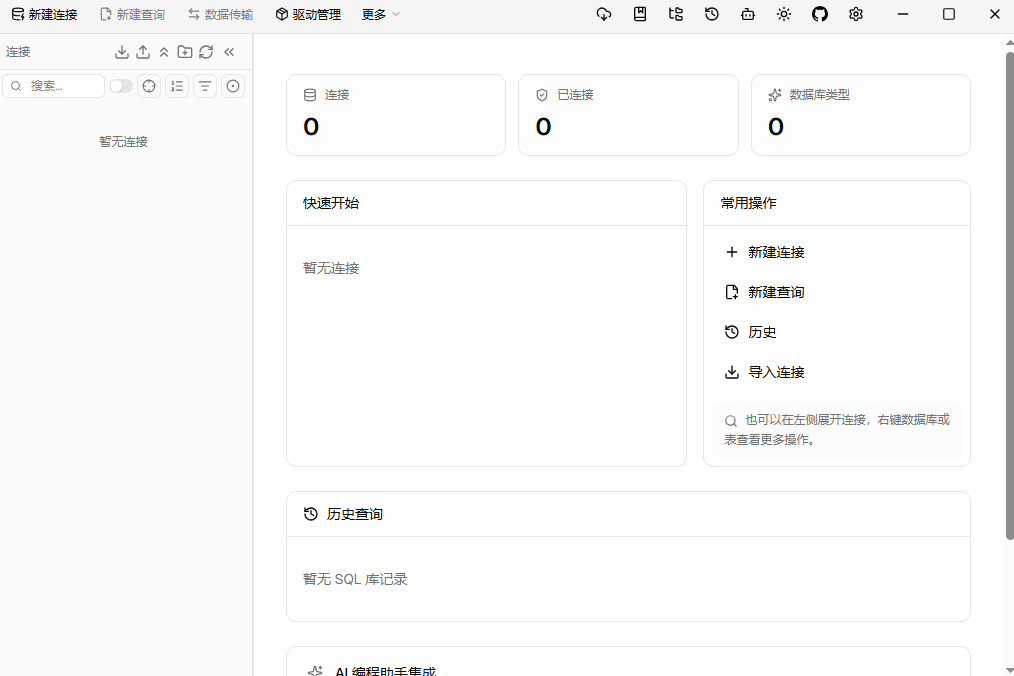Click the 暂无 SQL 库记录 text

click(355, 579)
